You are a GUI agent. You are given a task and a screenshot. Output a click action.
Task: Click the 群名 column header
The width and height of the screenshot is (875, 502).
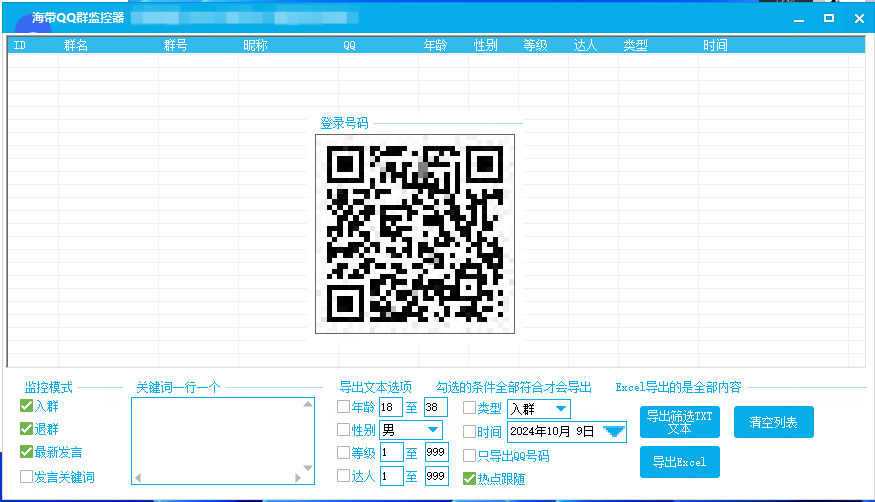coord(76,45)
